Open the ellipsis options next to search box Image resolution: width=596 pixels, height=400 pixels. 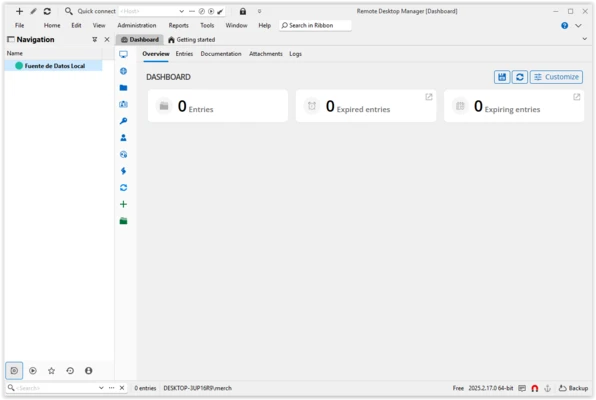pyautogui.click(x=111, y=388)
